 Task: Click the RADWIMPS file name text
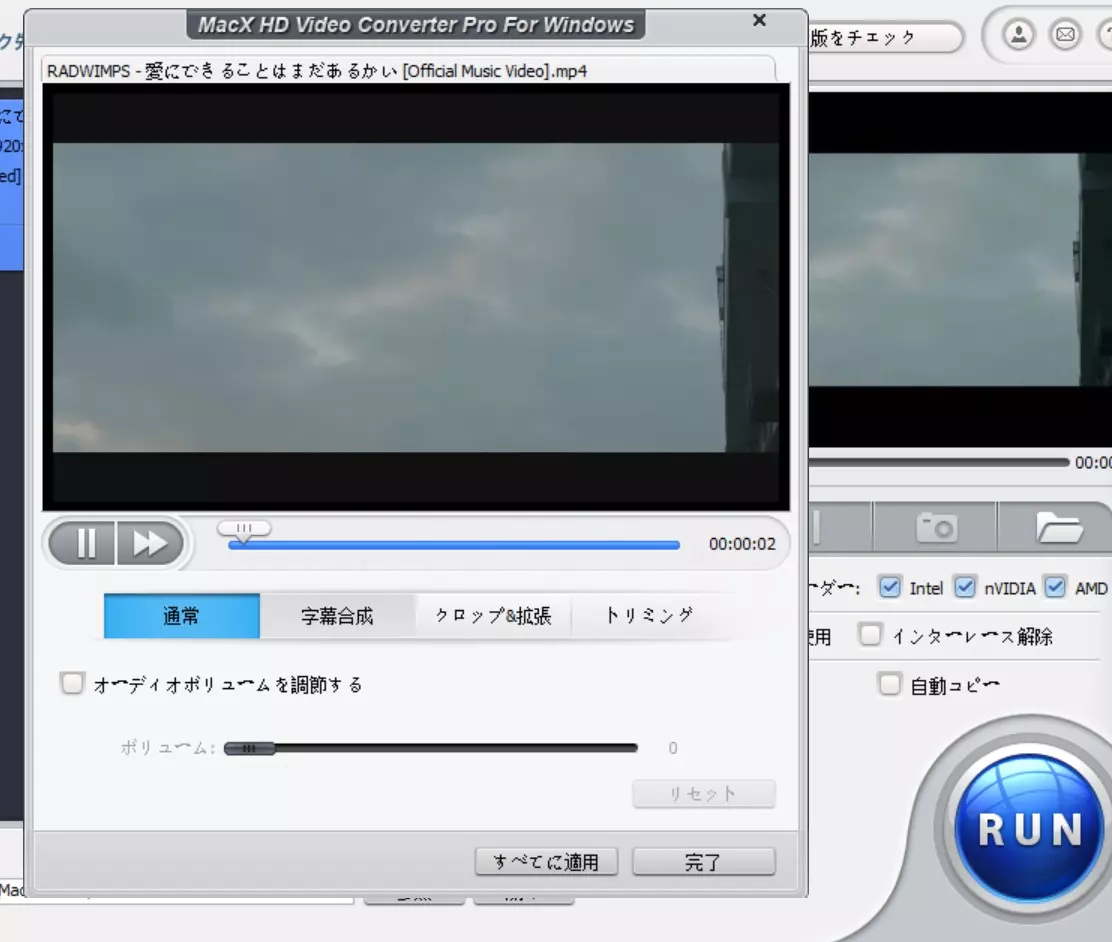point(317,71)
